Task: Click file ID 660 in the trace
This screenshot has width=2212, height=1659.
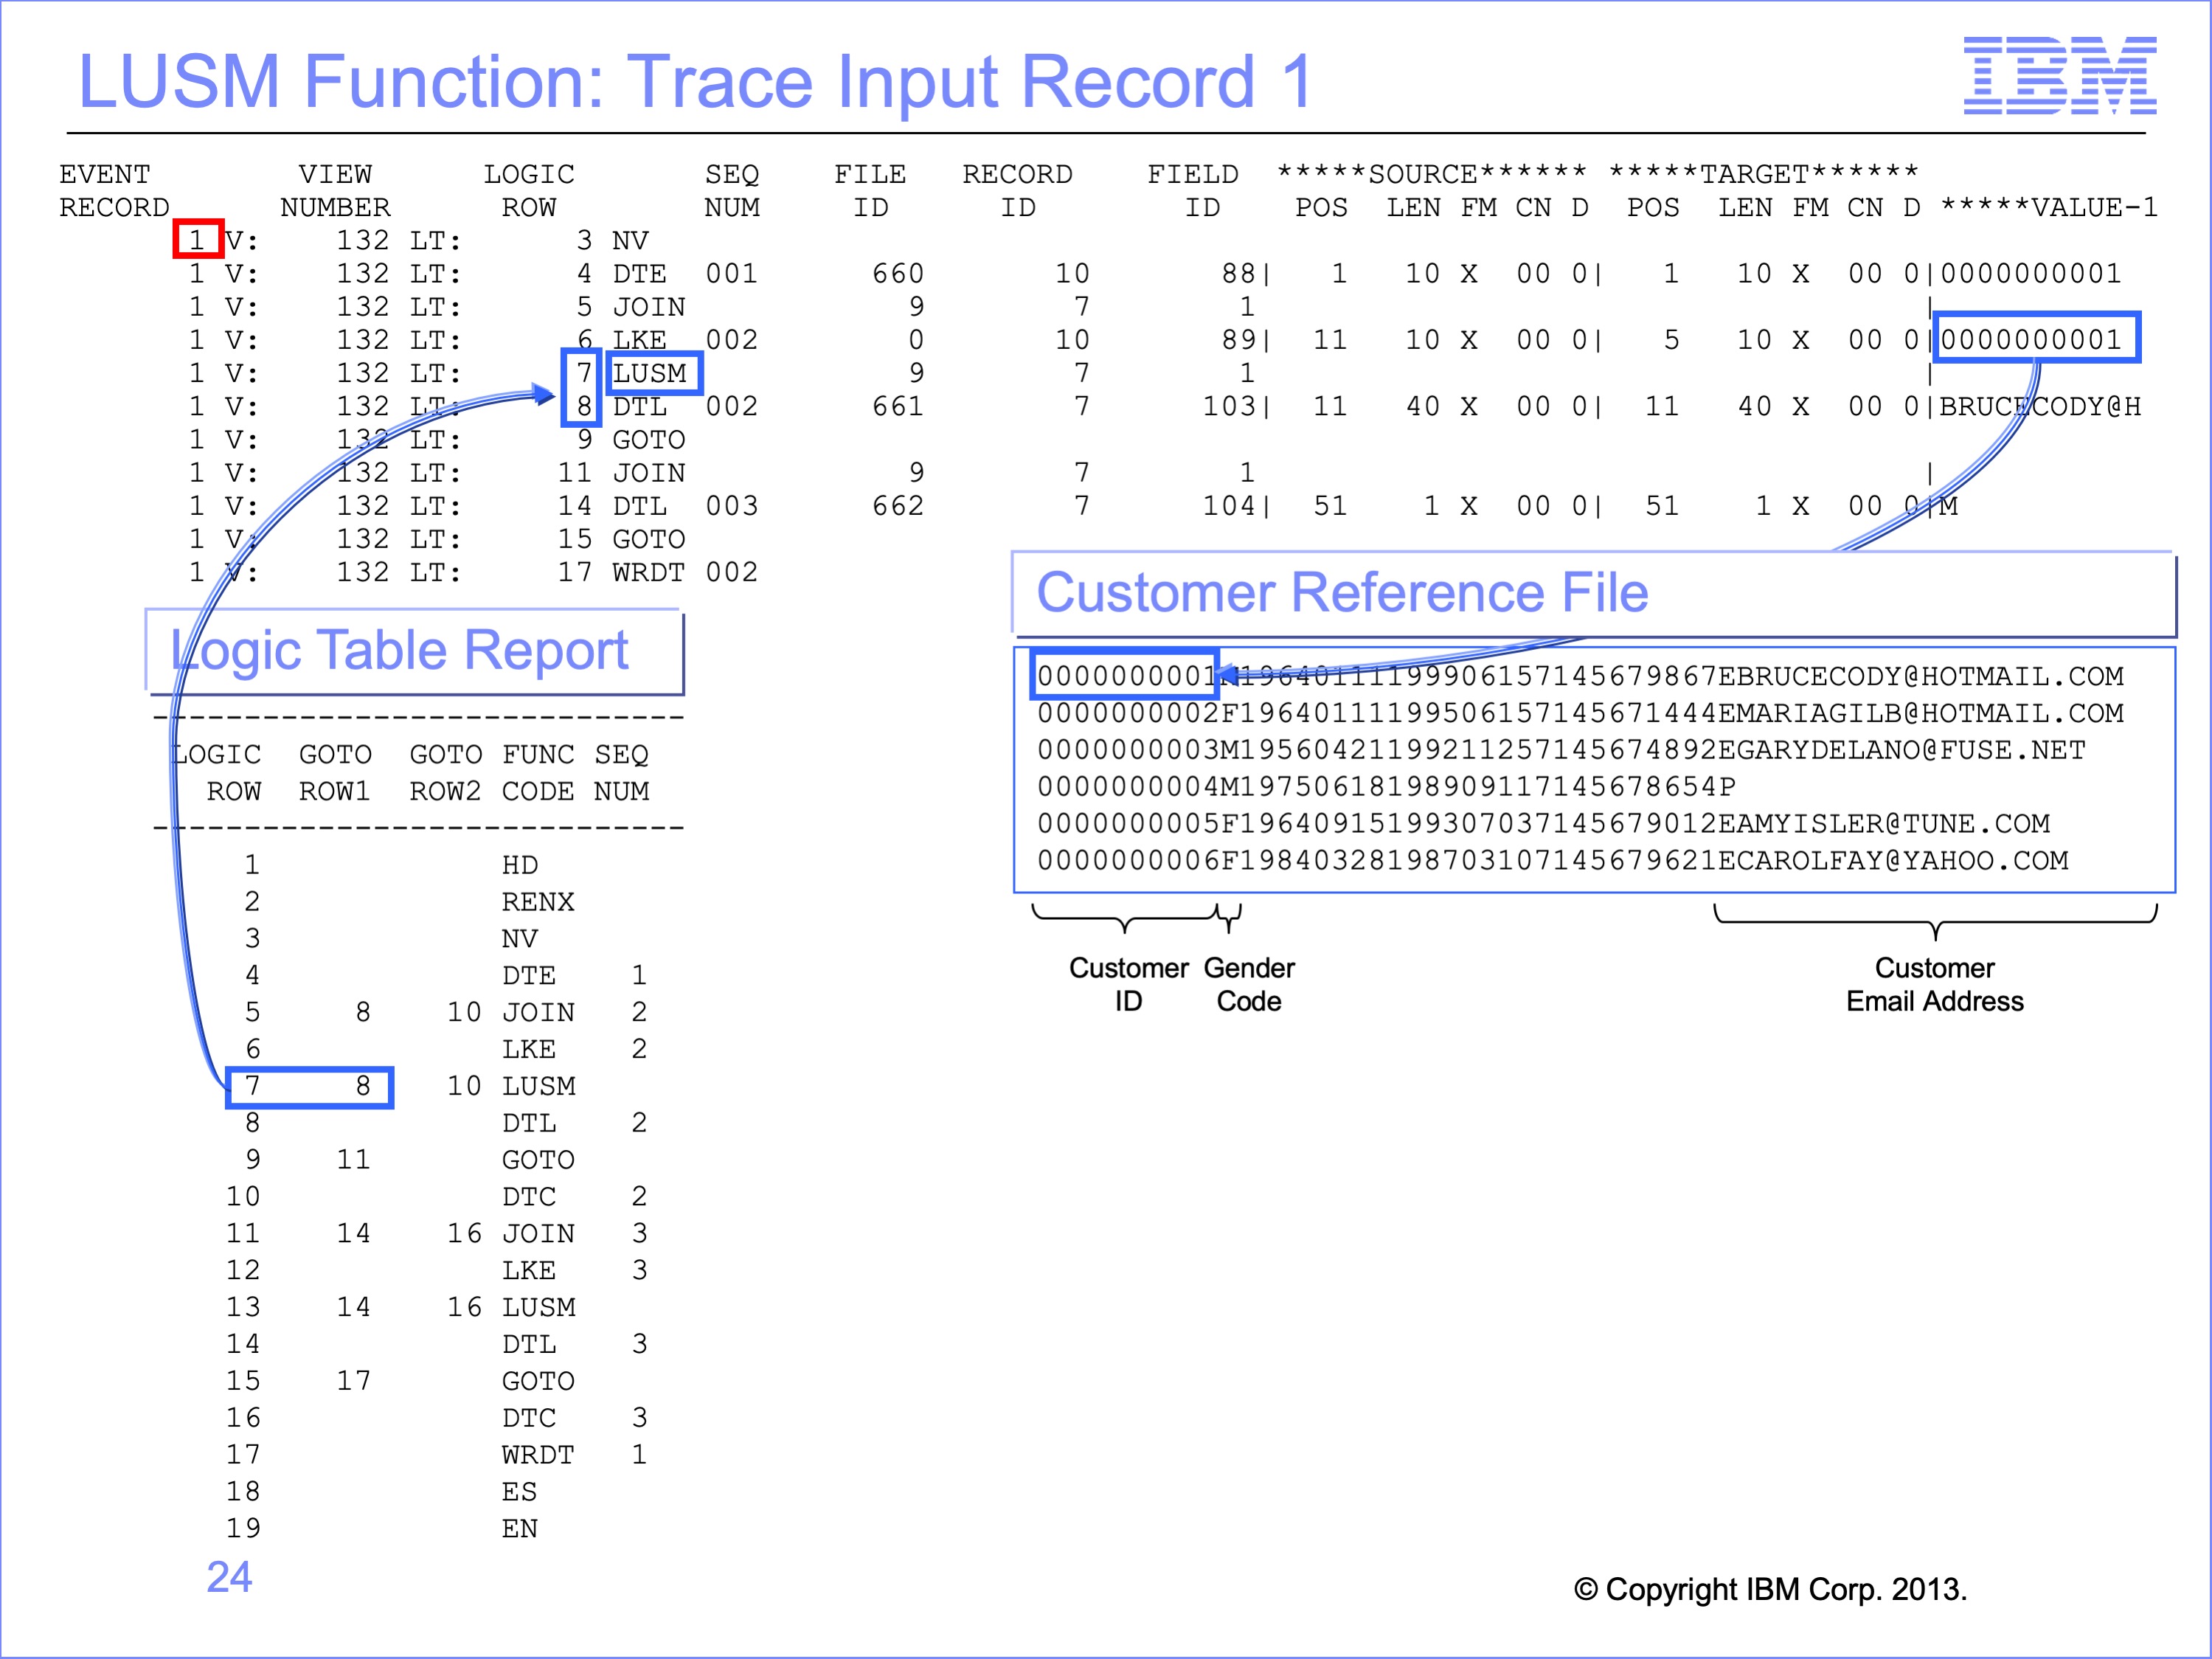Action: 898,274
